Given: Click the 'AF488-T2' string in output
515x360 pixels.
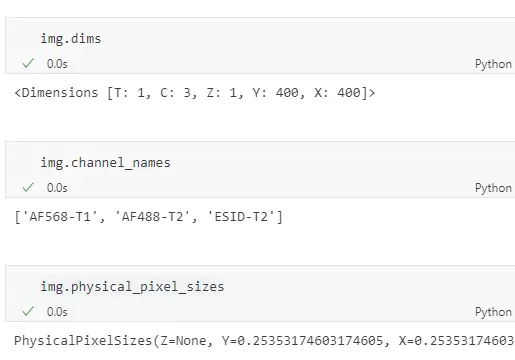Looking at the screenshot, I should point(153,217).
